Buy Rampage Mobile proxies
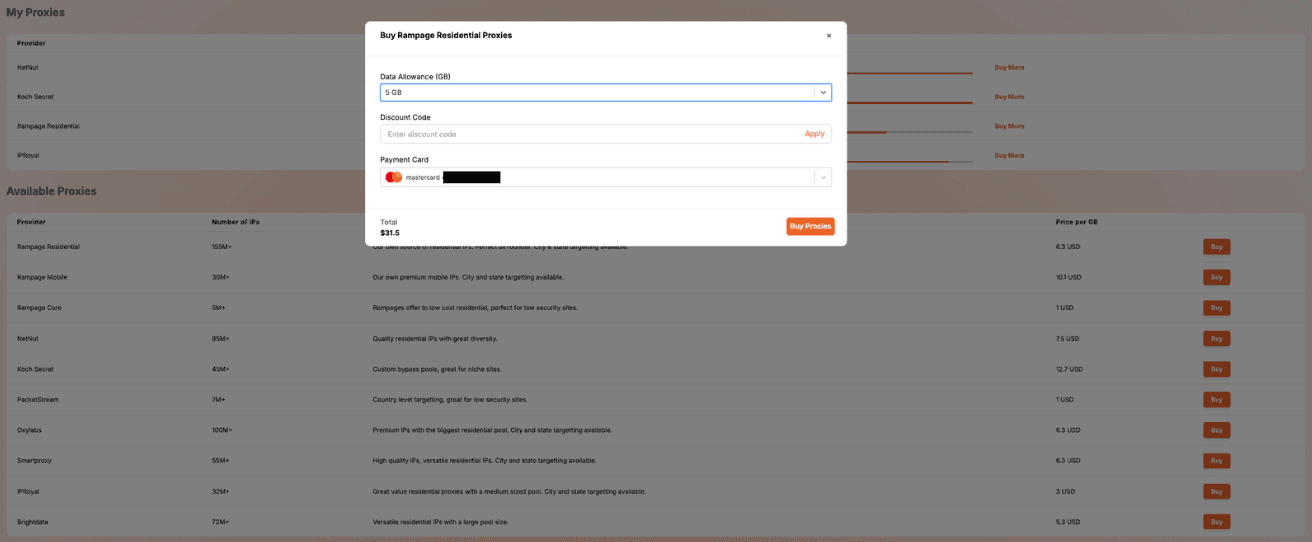The width and height of the screenshot is (1312, 542). pyautogui.click(x=1216, y=277)
